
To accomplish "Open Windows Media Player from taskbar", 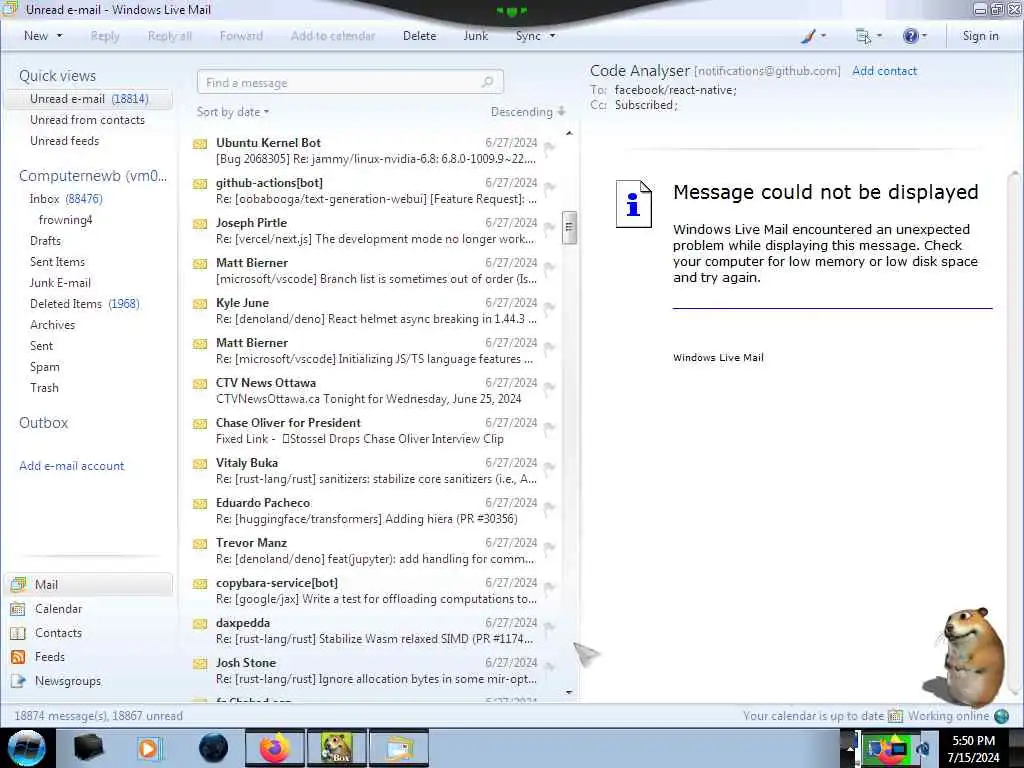I will 148,748.
